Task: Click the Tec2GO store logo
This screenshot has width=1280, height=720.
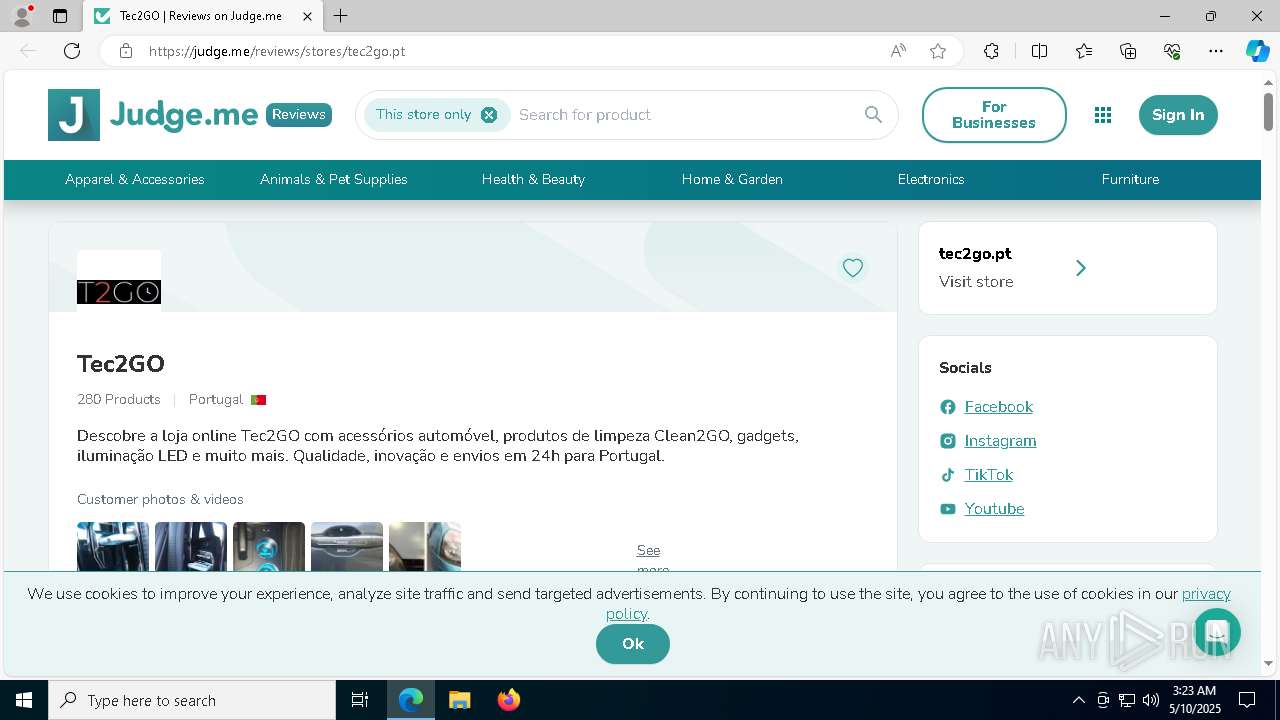Action: 119,292
